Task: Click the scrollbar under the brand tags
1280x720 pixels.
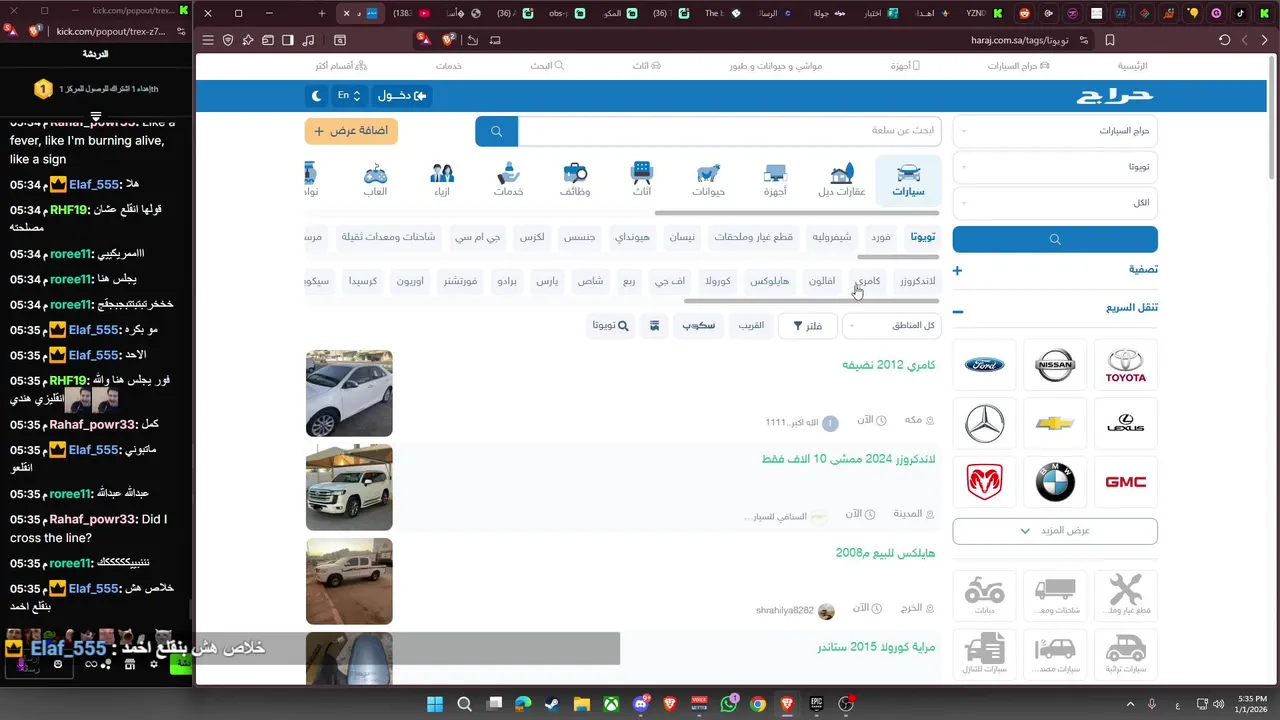Action: (x=898, y=257)
